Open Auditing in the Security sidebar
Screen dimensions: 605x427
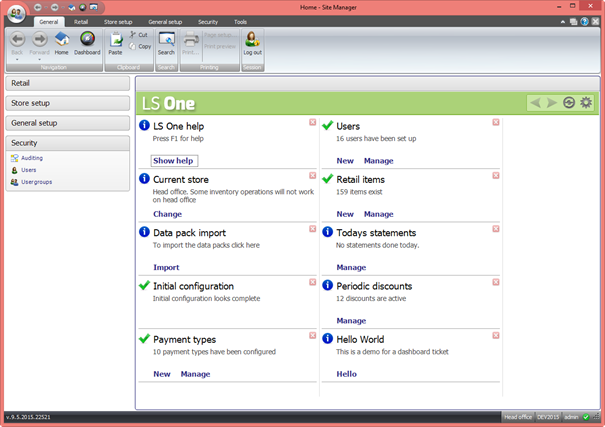(27, 158)
